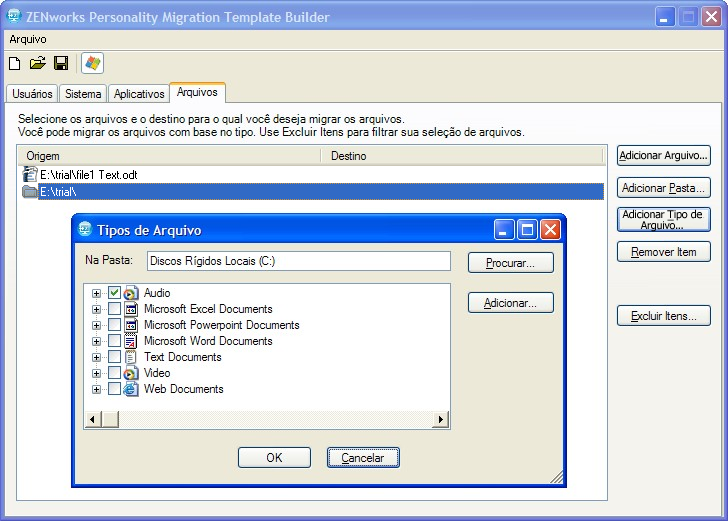Check the Microsoft Word Documents checkbox
Image resolution: width=728 pixels, height=521 pixels.
pos(114,341)
